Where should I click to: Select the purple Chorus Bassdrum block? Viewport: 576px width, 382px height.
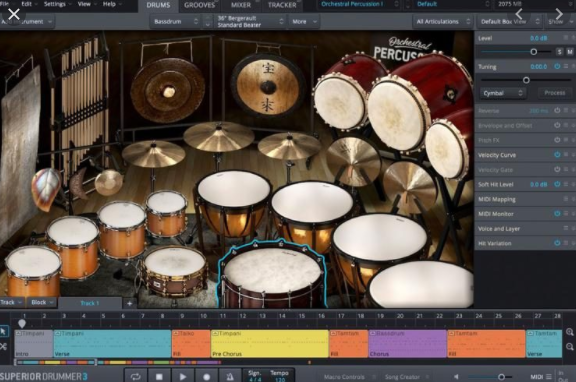click(x=408, y=344)
